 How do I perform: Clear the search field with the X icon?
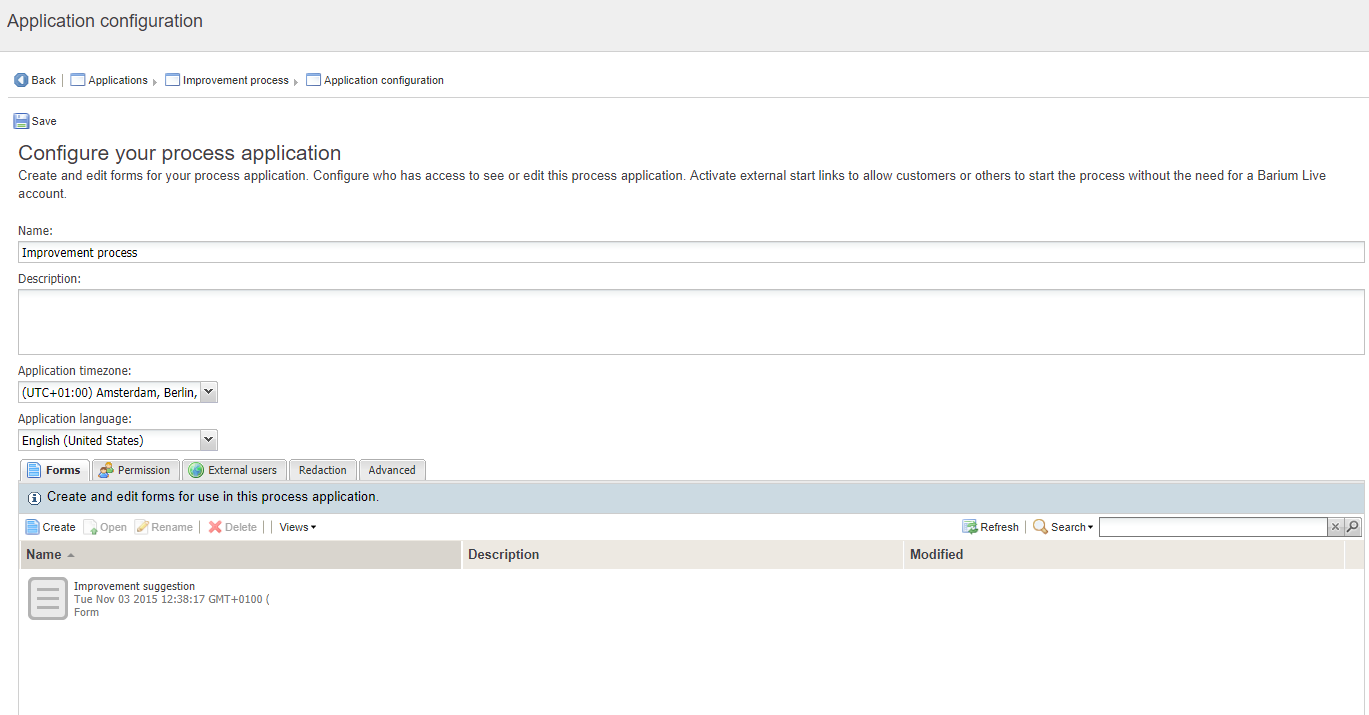1335,526
